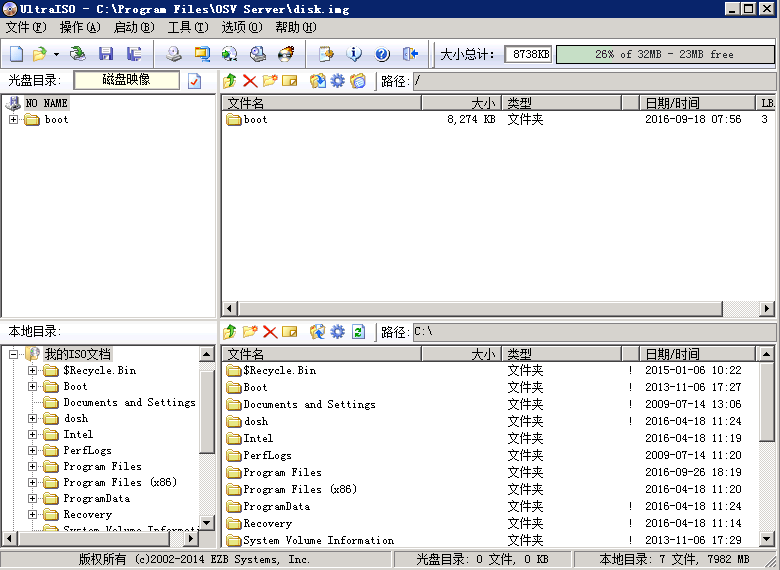The width and height of the screenshot is (780, 570).
Task: Click the Exit door icon in toolbar
Action: (x=410, y=54)
